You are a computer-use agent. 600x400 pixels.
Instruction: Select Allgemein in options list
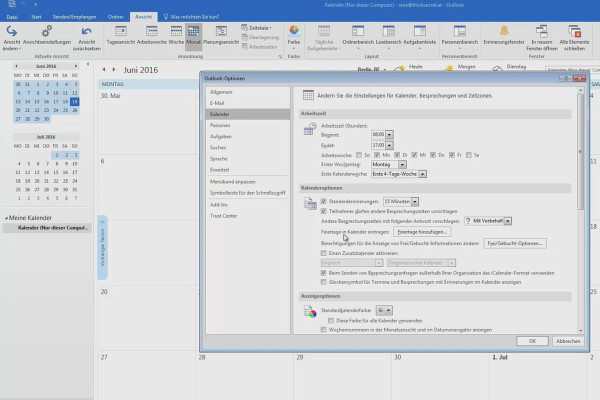248,92
